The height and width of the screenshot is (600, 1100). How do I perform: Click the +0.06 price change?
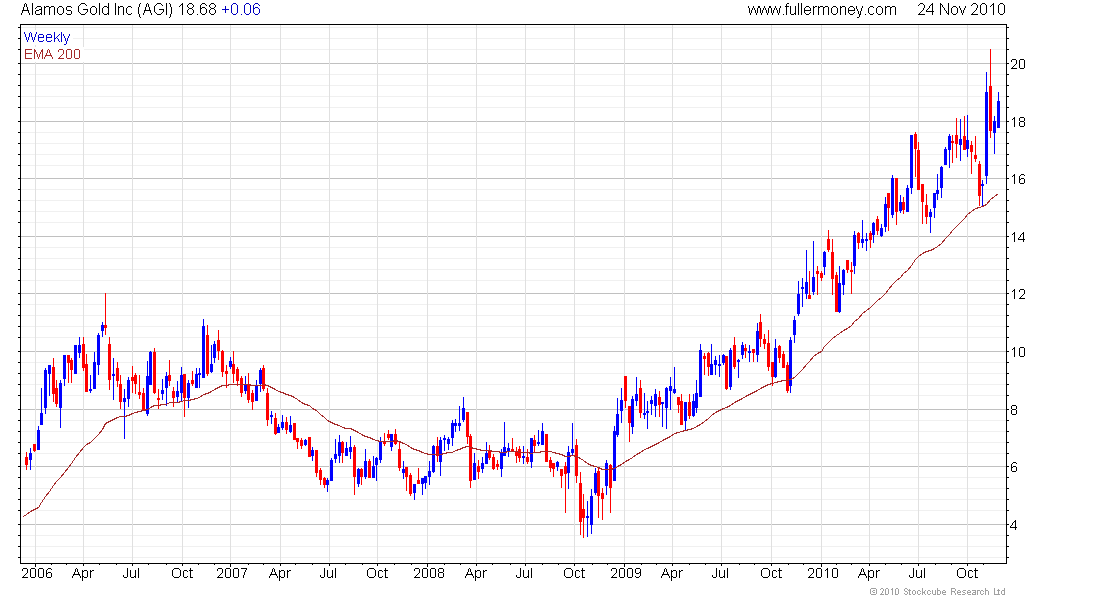pos(241,10)
